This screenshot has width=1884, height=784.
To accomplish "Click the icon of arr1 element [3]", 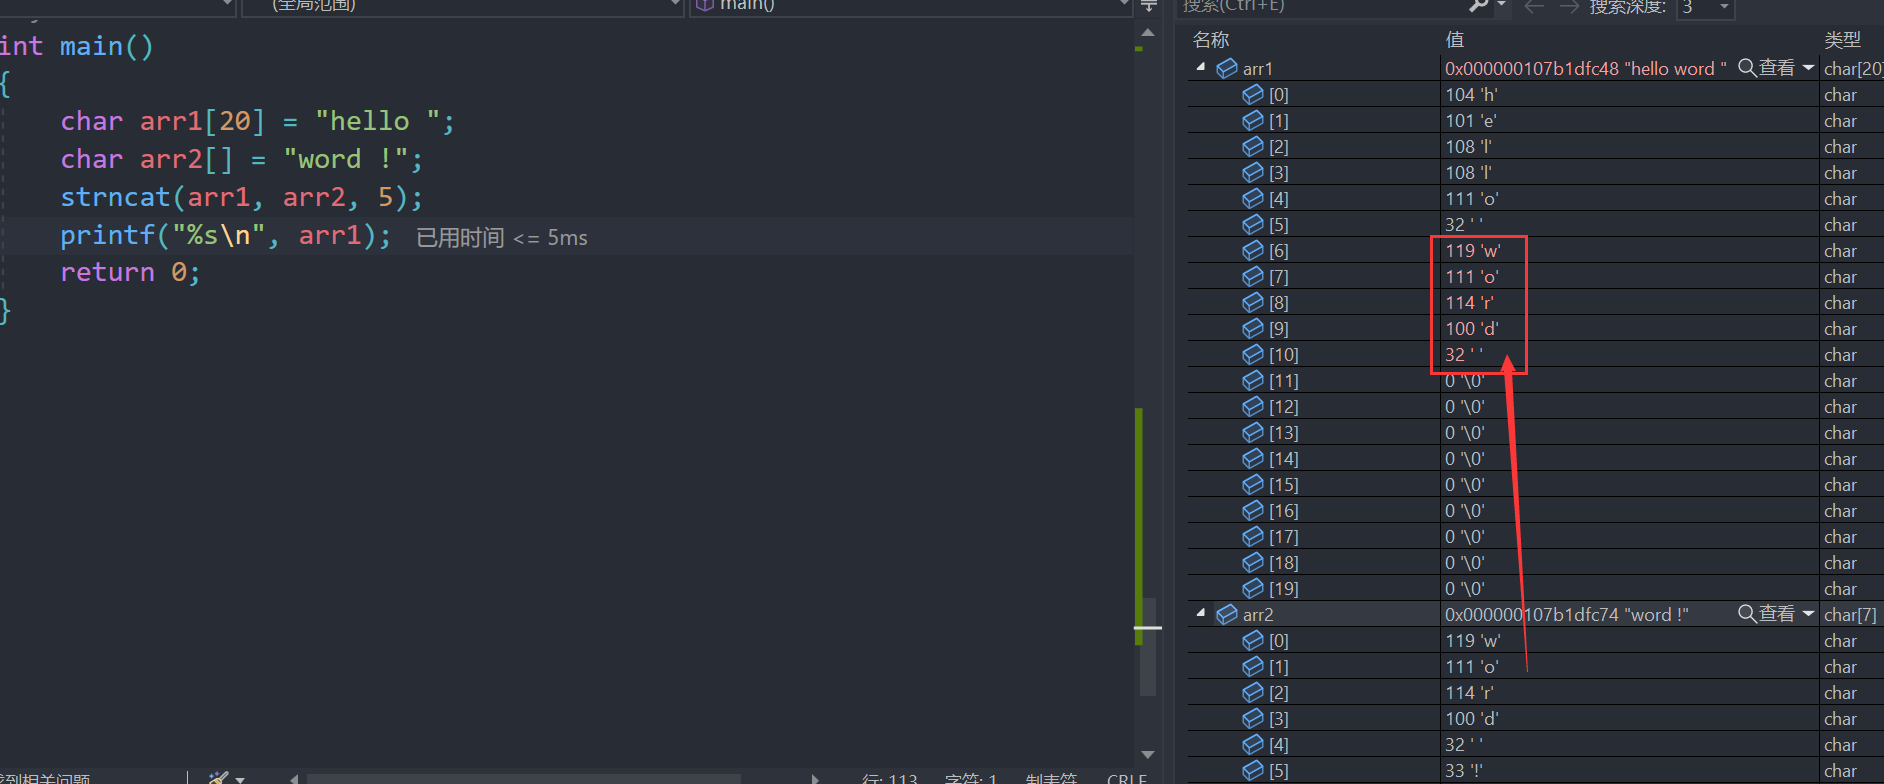I will [x=1253, y=172].
